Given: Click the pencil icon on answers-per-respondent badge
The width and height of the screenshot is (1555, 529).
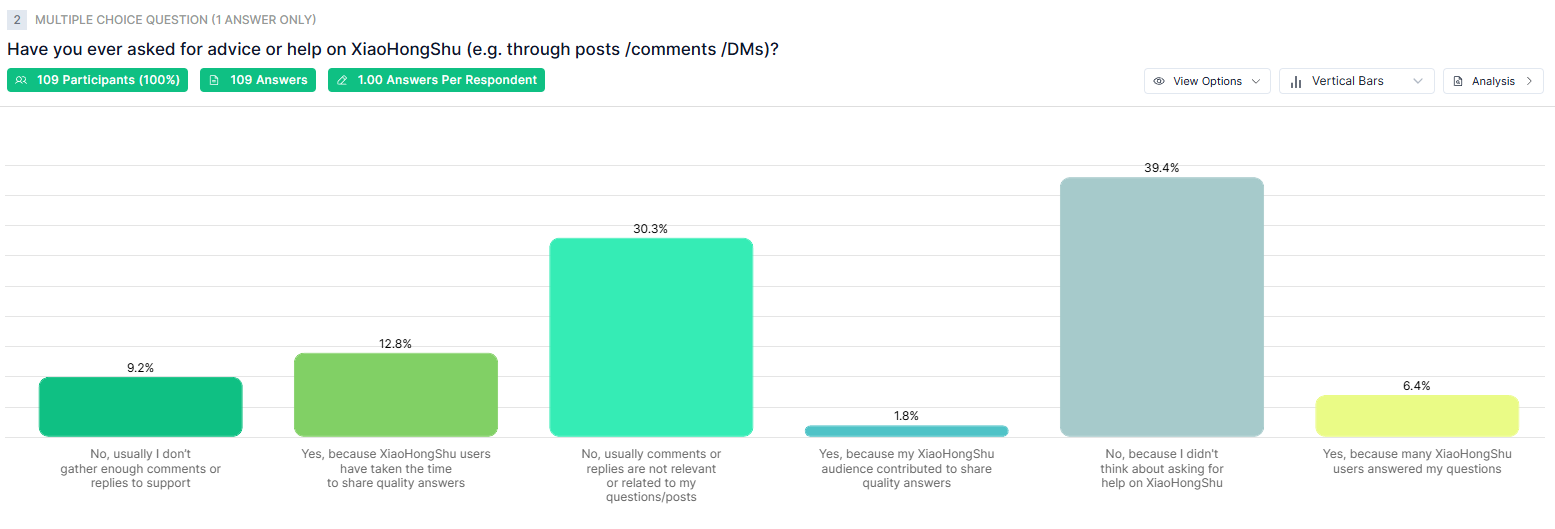Looking at the screenshot, I should (342, 80).
